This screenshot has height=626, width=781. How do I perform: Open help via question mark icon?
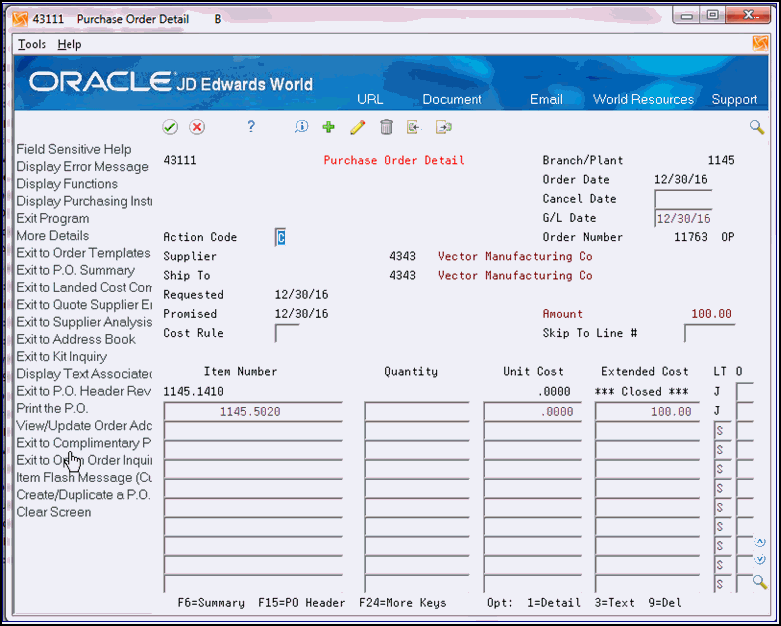click(x=251, y=126)
